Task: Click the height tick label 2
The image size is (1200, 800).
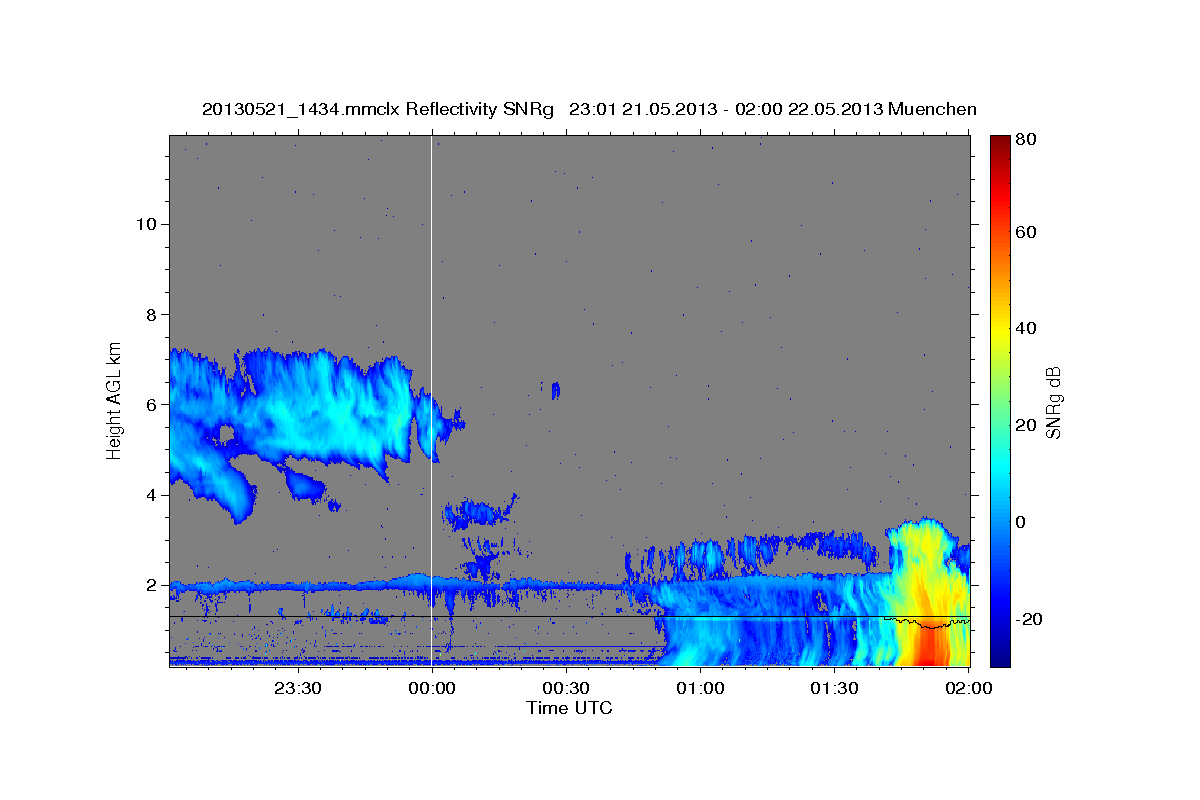Action: 151,585
